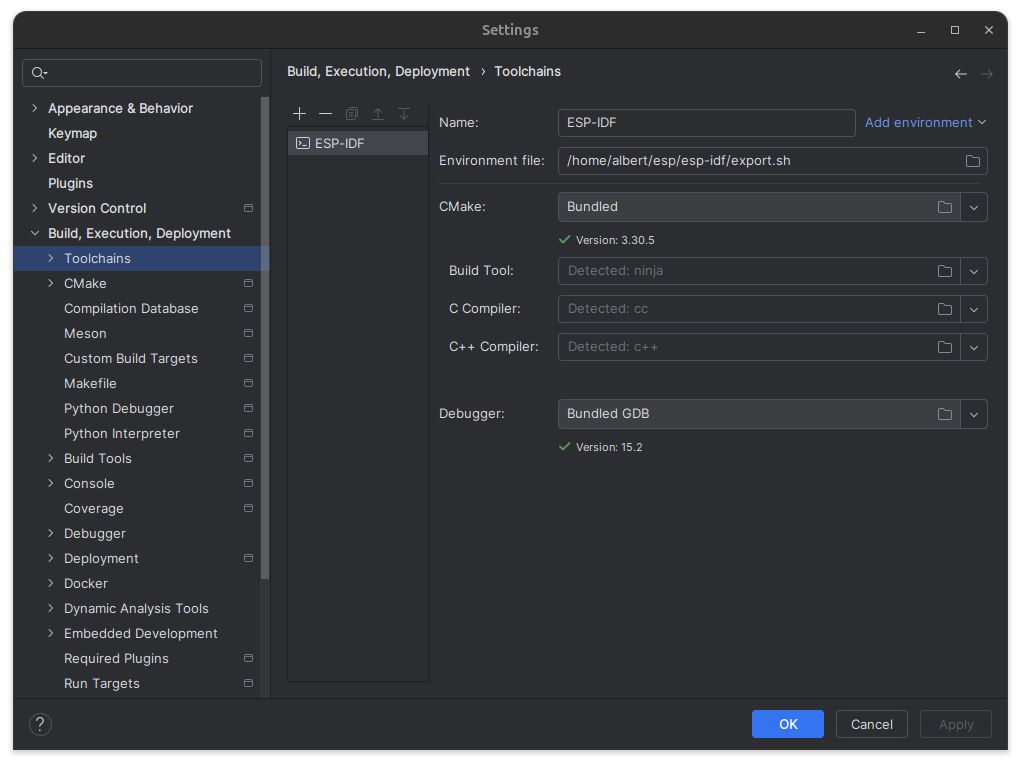Select Python Interpreter in settings tree

[x=122, y=433]
